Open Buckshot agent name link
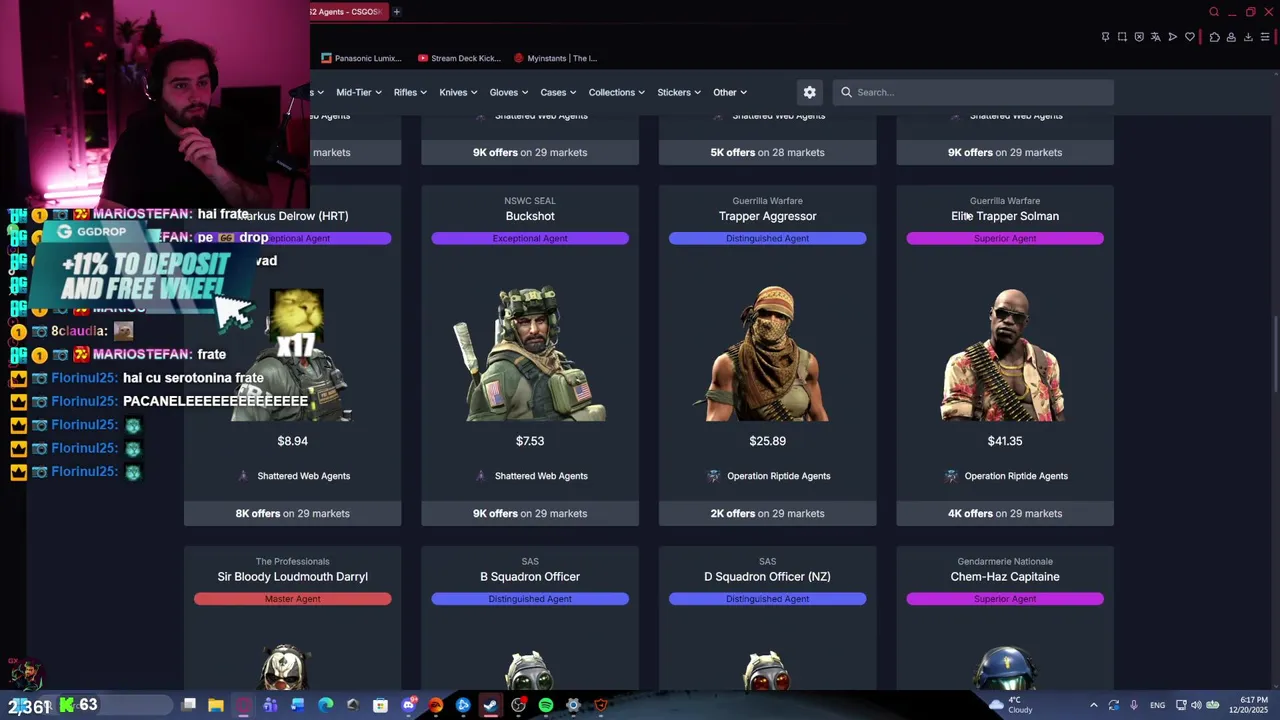 click(x=530, y=216)
